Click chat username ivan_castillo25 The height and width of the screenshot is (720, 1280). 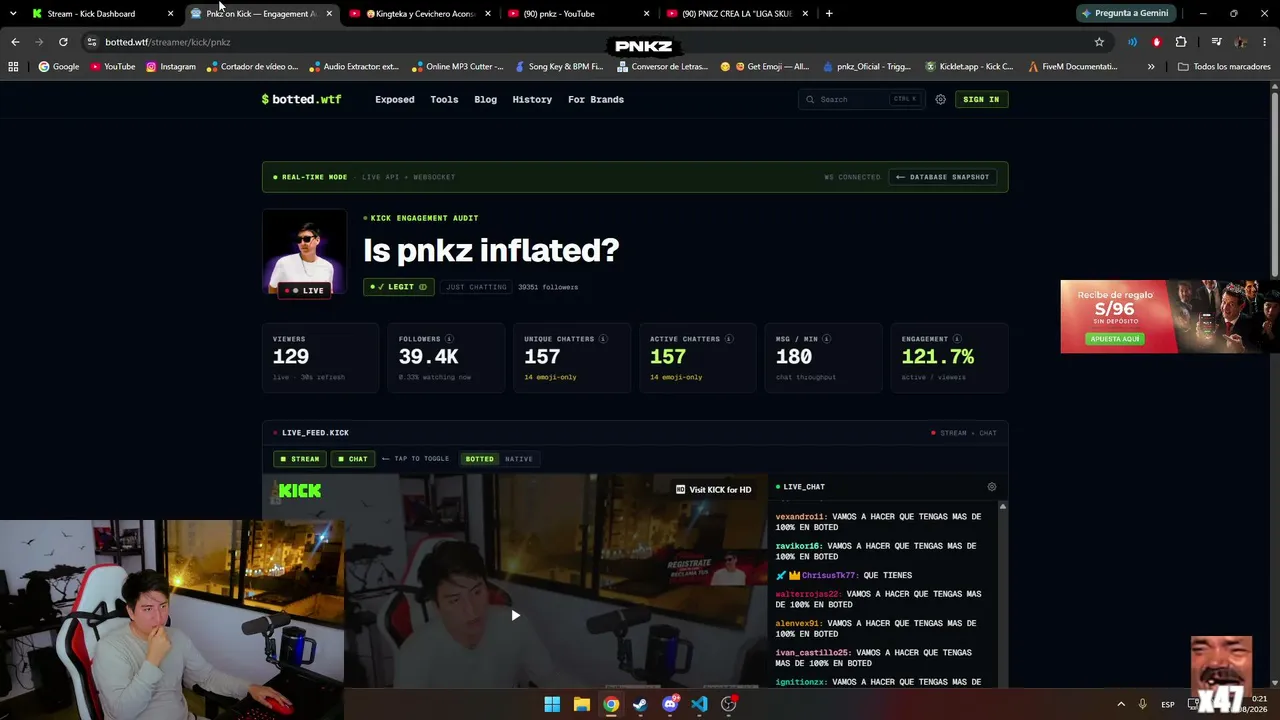pos(813,653)
